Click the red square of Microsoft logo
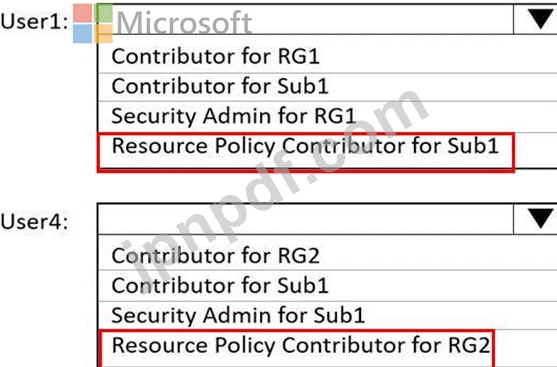This screenshot has height=367, width=557. click(x=82, y=13)
